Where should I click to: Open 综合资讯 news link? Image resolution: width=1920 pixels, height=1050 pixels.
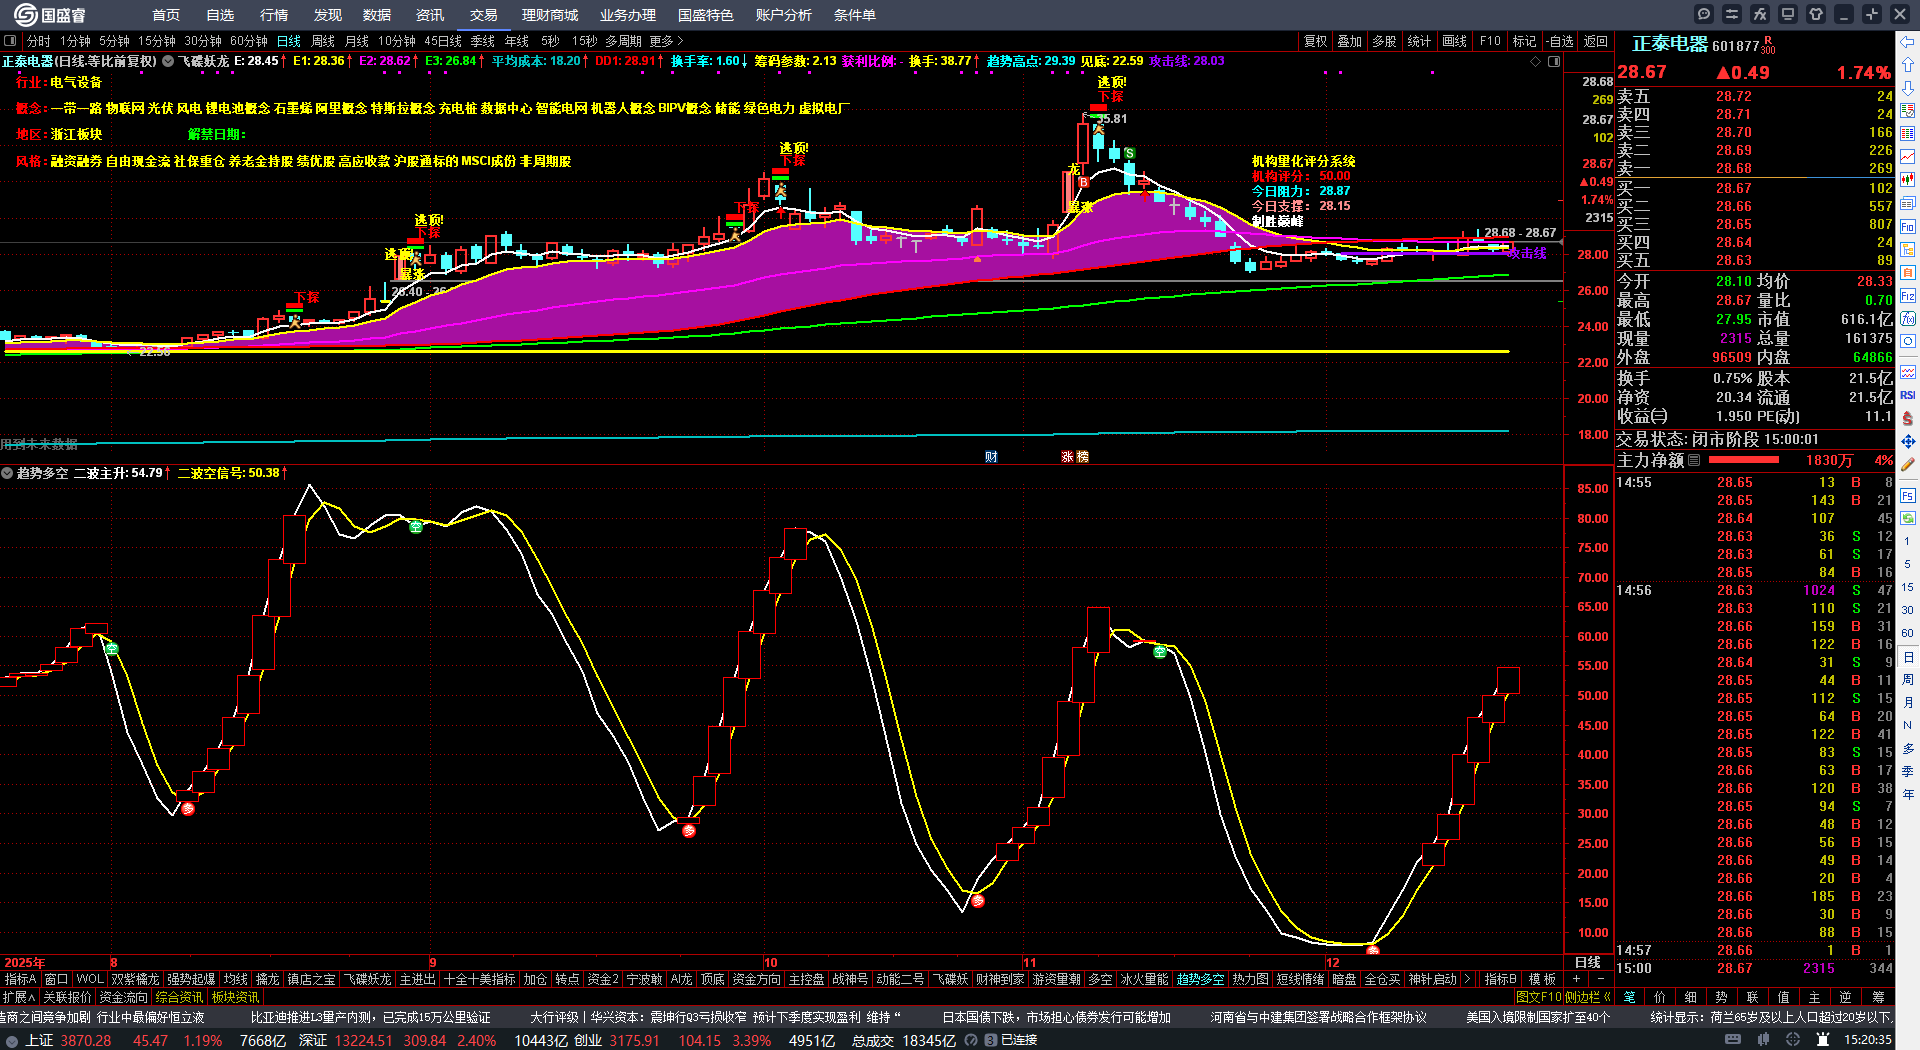[179, 997]
